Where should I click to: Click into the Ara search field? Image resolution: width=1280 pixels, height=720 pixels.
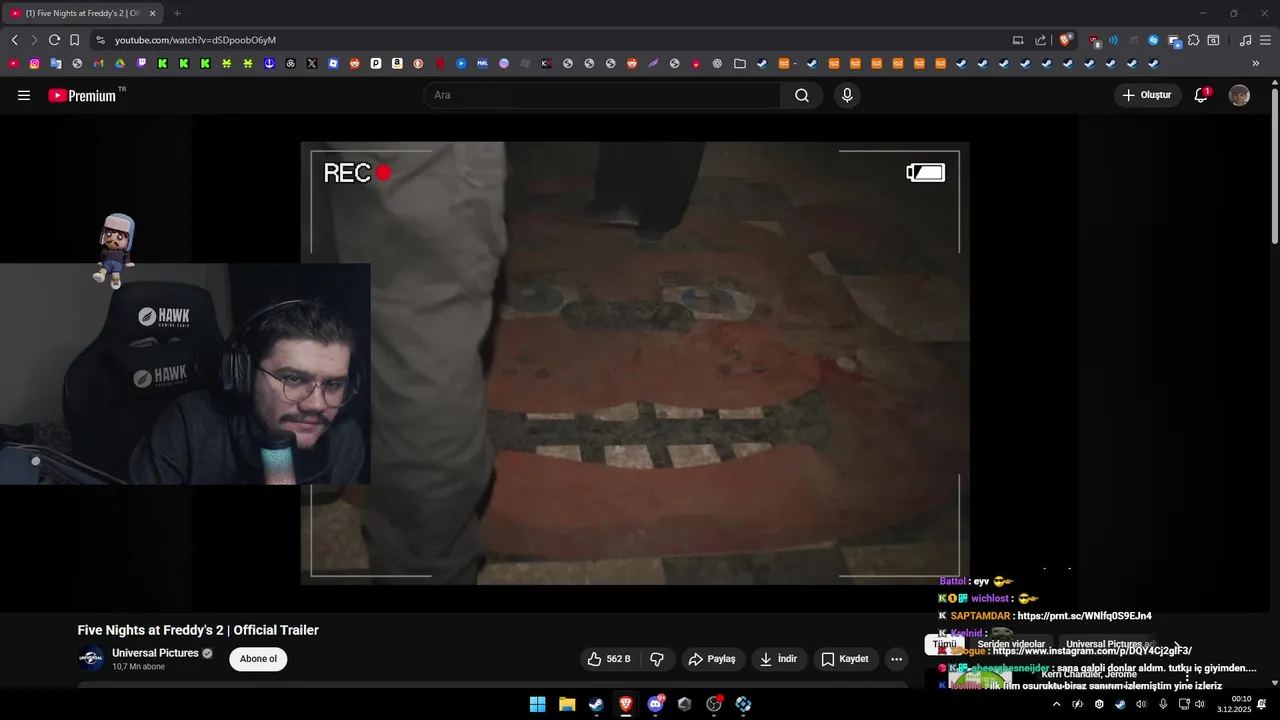pyautogui.click(x=602, y=95)
